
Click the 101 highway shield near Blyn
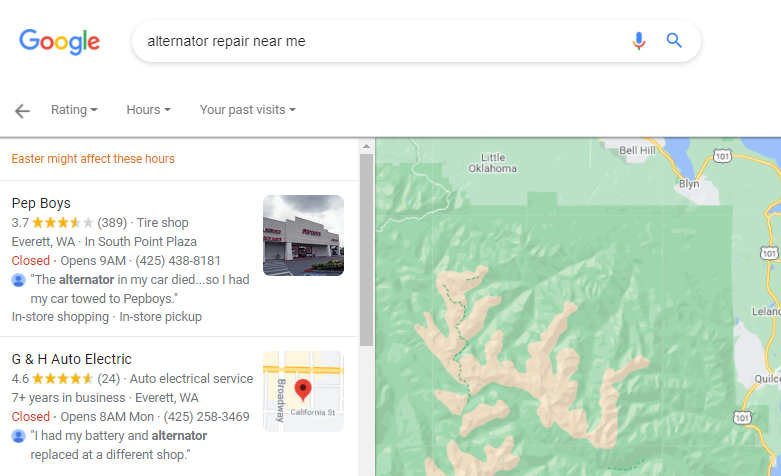tap(722, 156)
